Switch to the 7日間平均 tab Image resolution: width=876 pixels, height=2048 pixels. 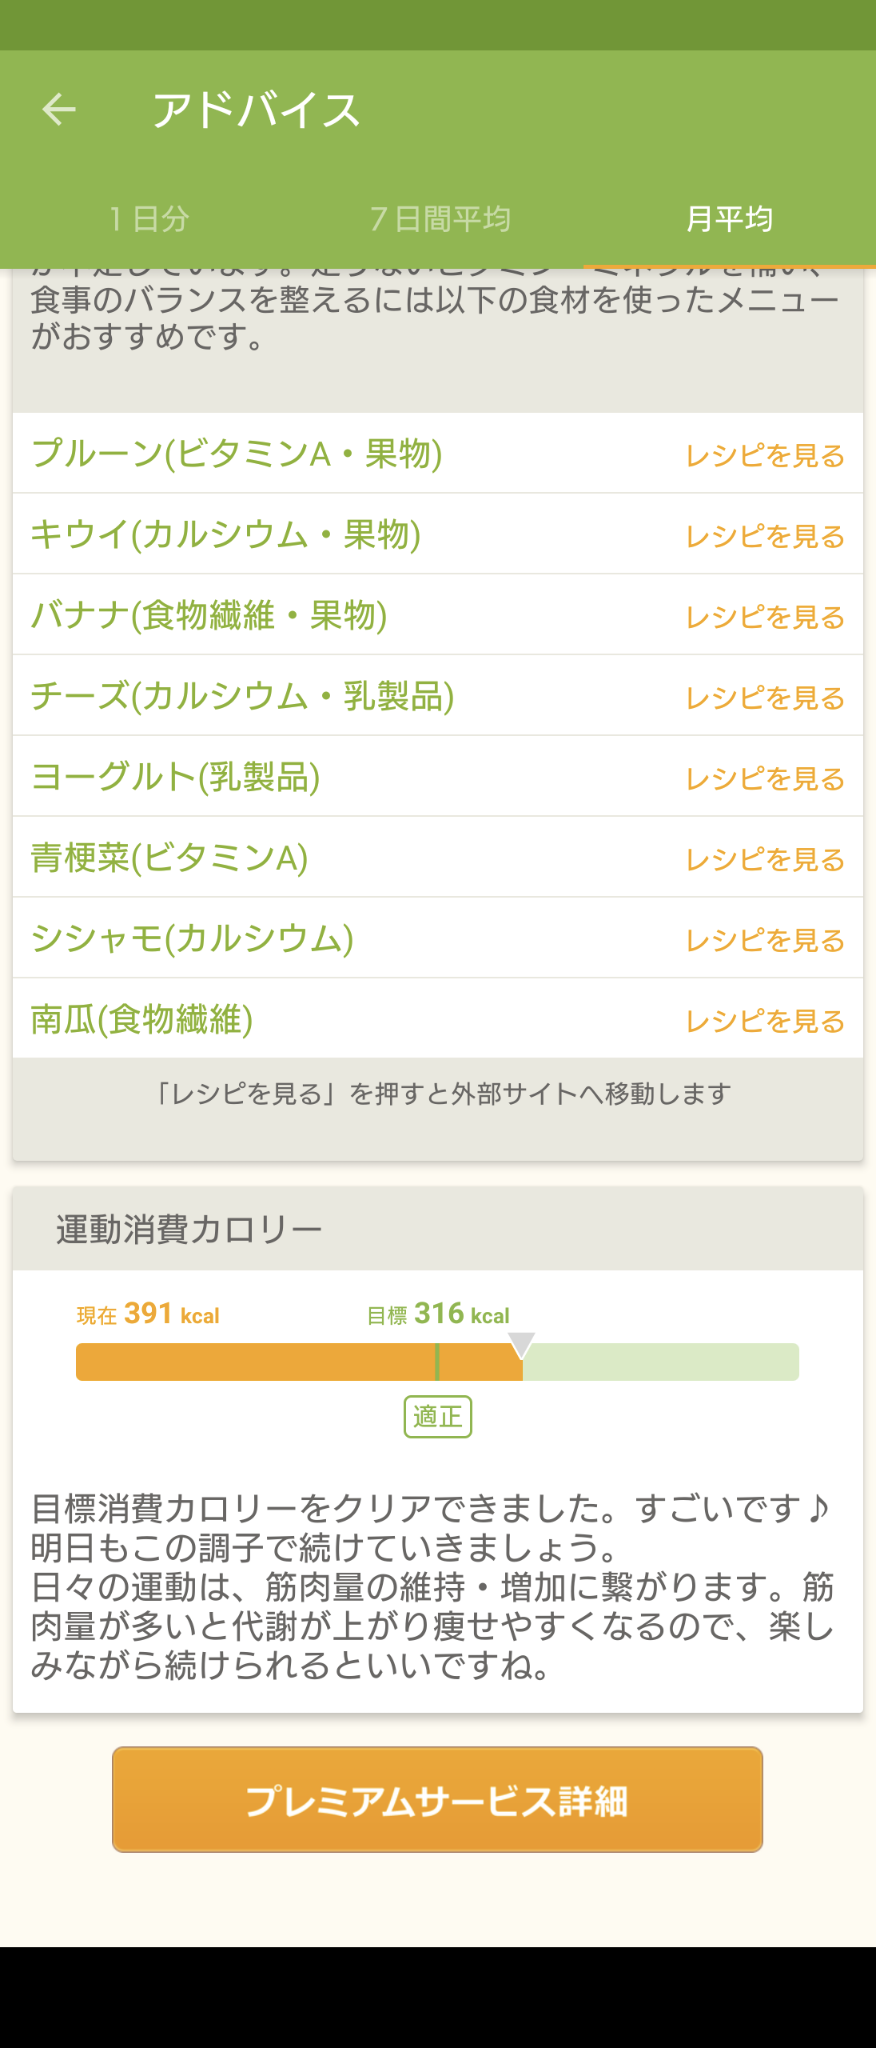(440, 219)
